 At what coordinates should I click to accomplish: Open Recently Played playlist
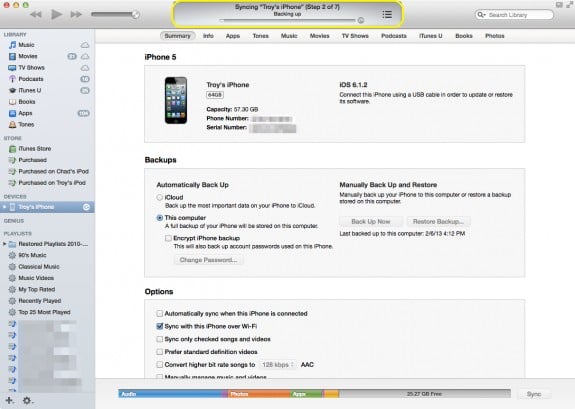40,301
